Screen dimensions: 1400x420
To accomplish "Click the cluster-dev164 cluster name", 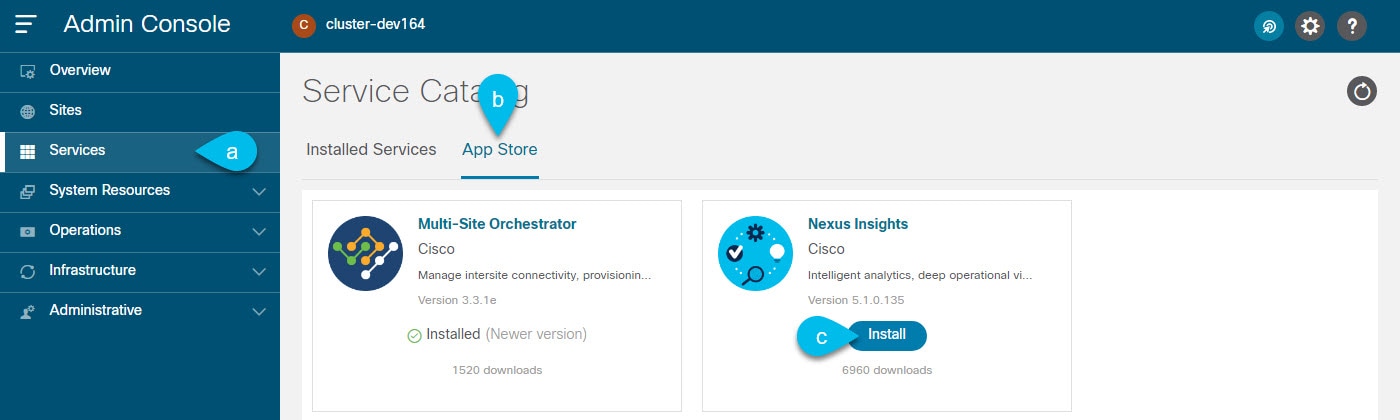I will (x=376, y=24).
